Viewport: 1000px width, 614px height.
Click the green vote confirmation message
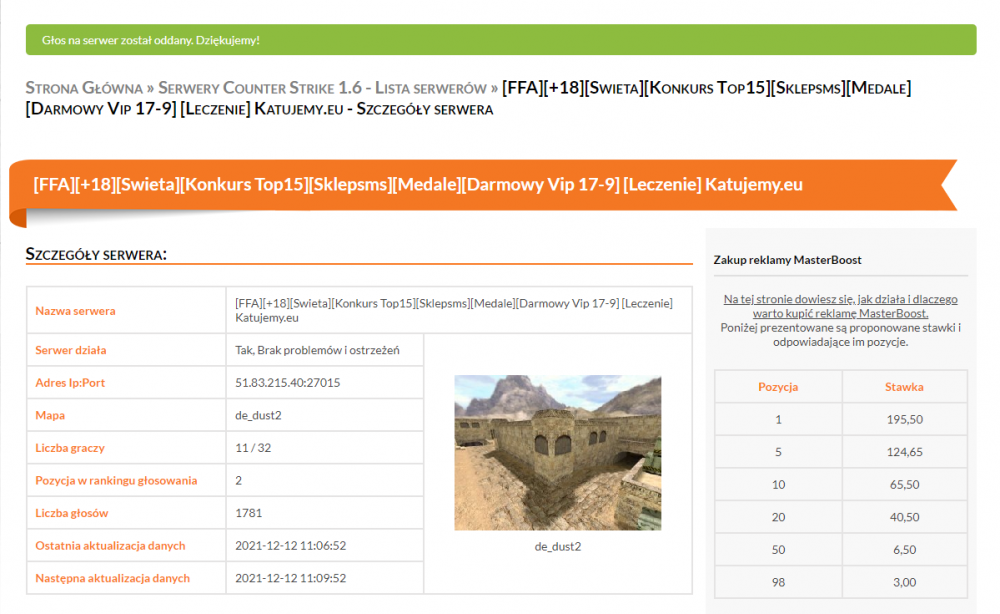[x=501, y=40]
